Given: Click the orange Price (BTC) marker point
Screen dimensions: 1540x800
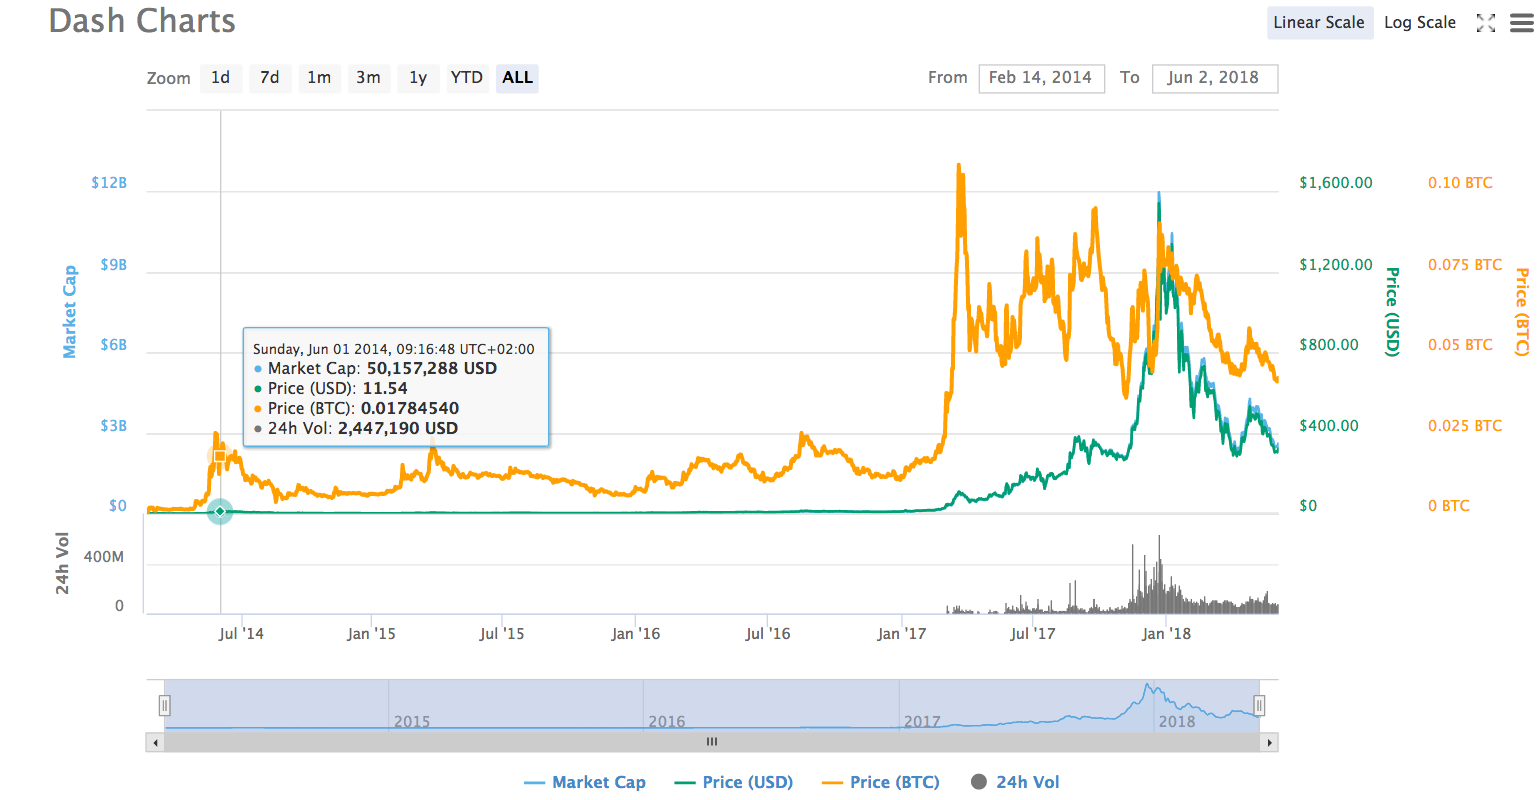Looking at the screenshot, I should click(220, 456).
